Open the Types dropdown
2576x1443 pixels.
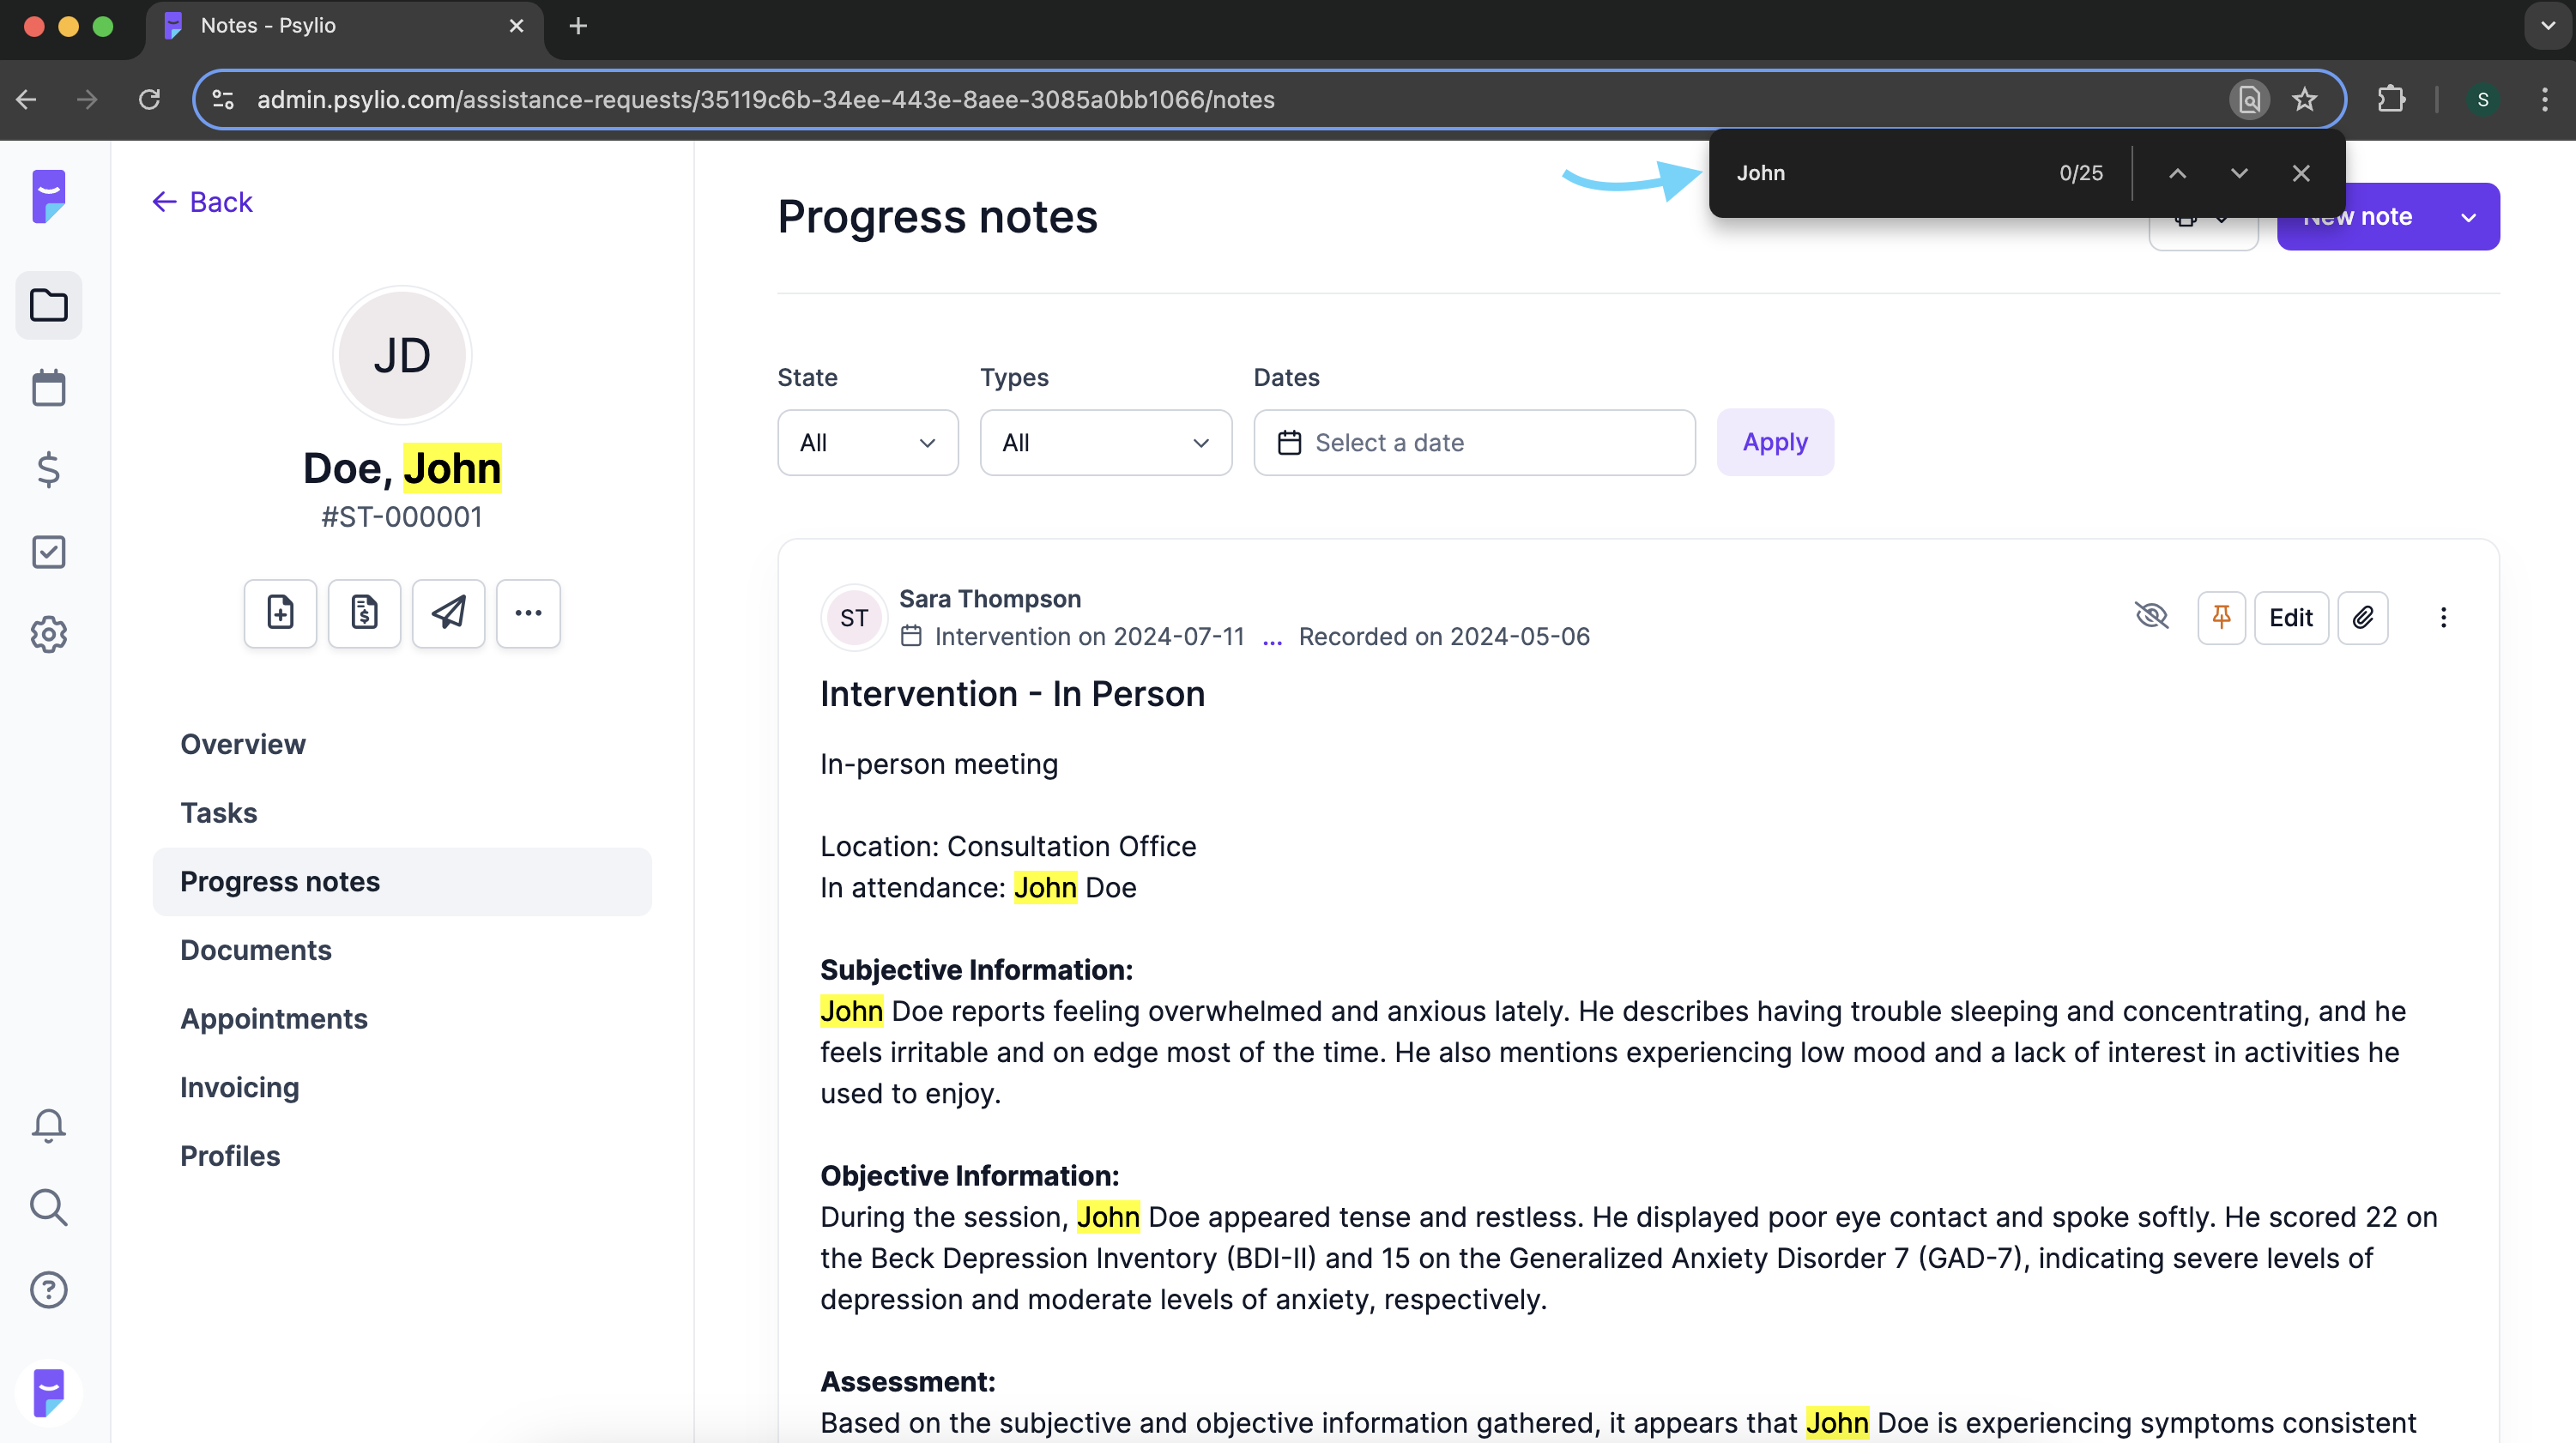pos(1105,442)
